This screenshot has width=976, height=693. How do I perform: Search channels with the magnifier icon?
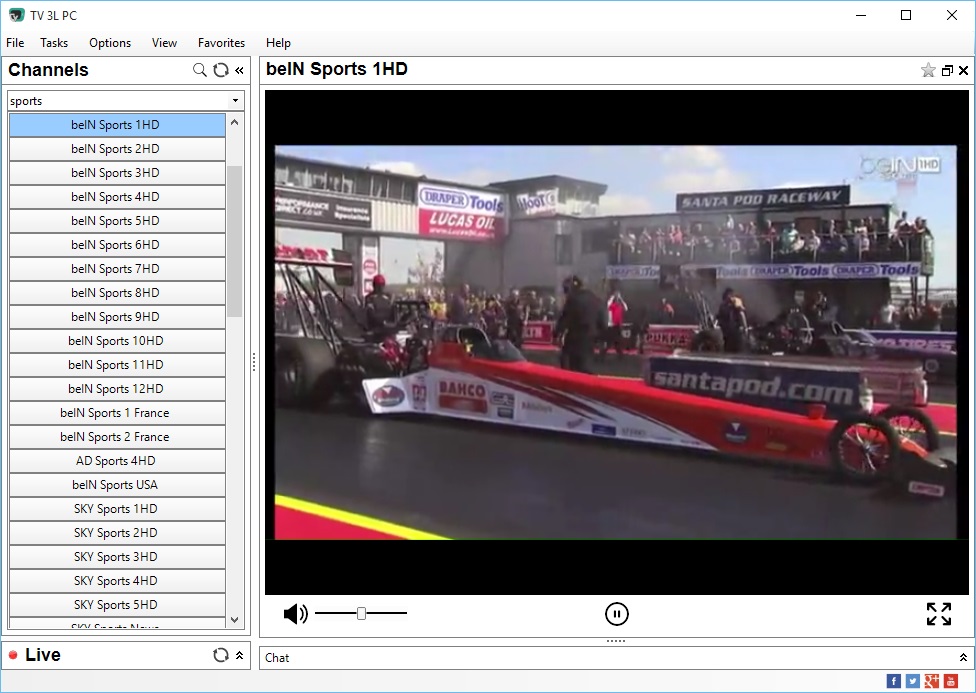pyautogui.click(x=199, y=70)
